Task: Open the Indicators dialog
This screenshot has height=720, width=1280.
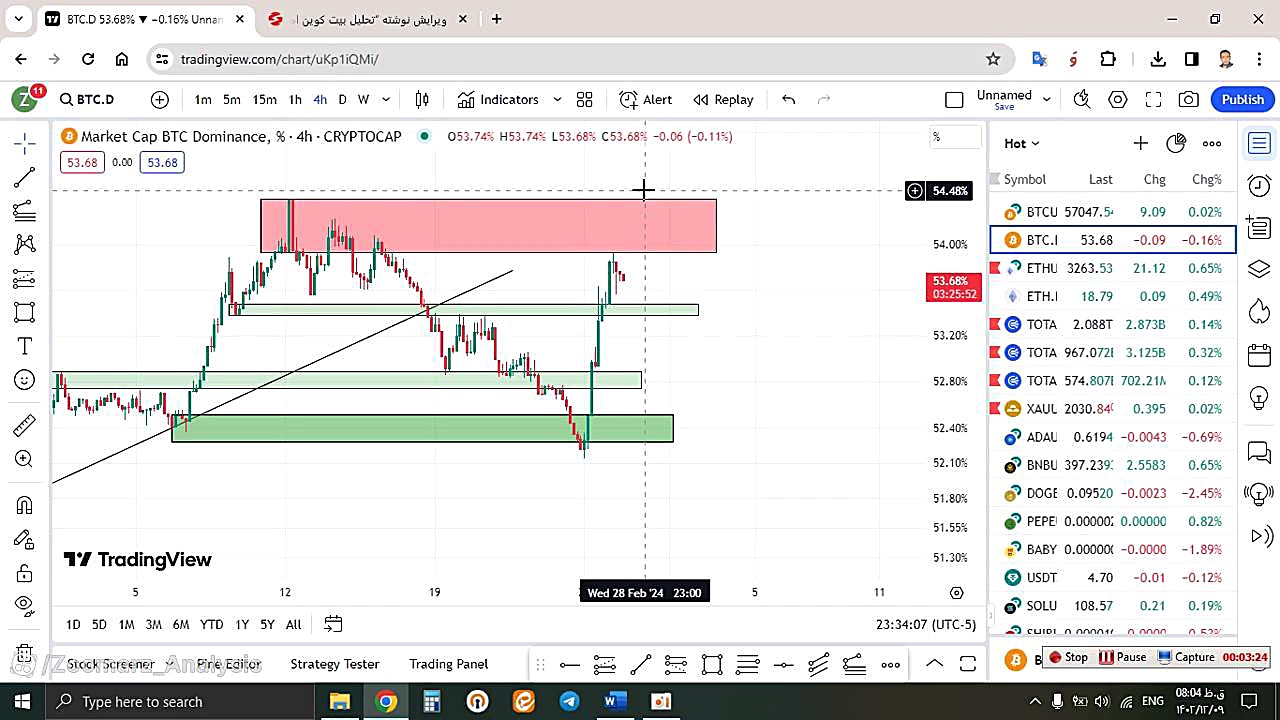Action: [498, 99]
